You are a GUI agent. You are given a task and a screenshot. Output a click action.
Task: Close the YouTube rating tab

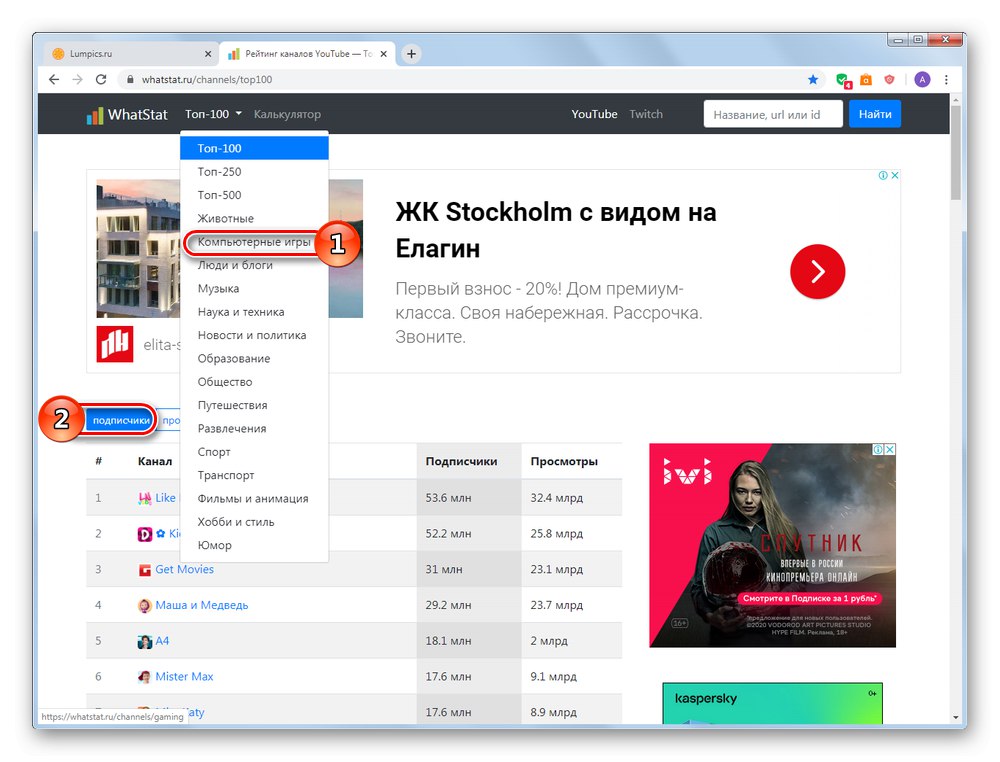click(383, 54)
